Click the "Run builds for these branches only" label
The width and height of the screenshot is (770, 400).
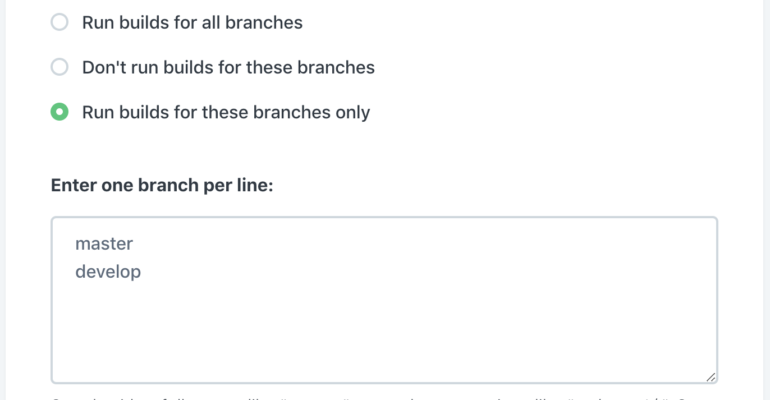226,112
